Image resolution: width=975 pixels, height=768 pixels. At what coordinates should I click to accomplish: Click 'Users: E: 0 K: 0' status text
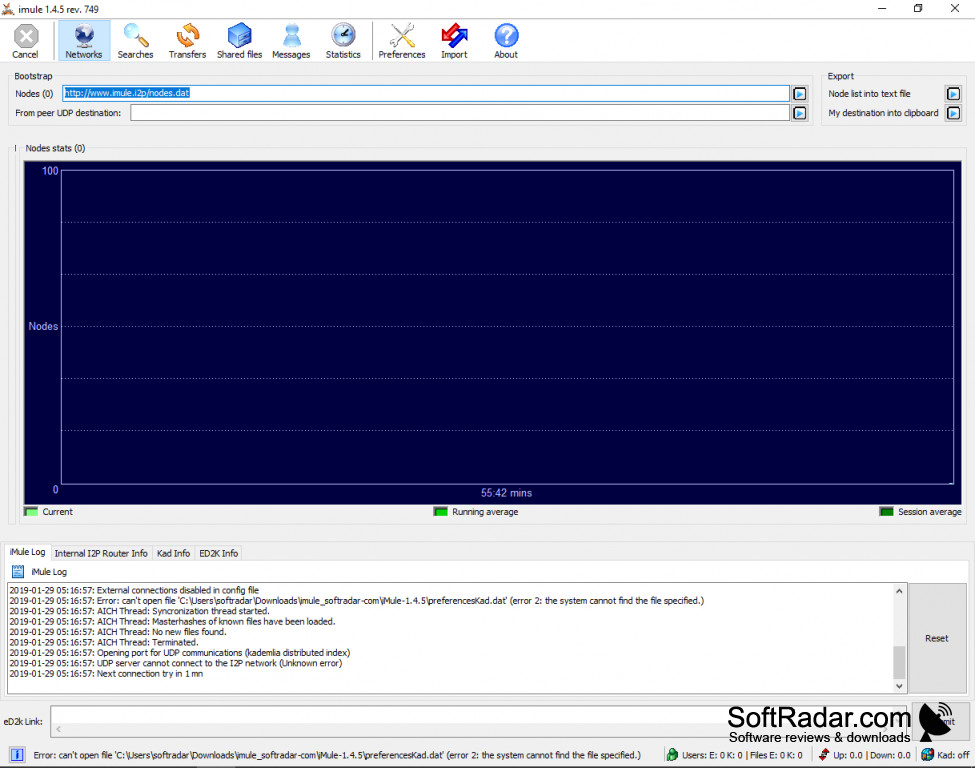click(712, 755)
